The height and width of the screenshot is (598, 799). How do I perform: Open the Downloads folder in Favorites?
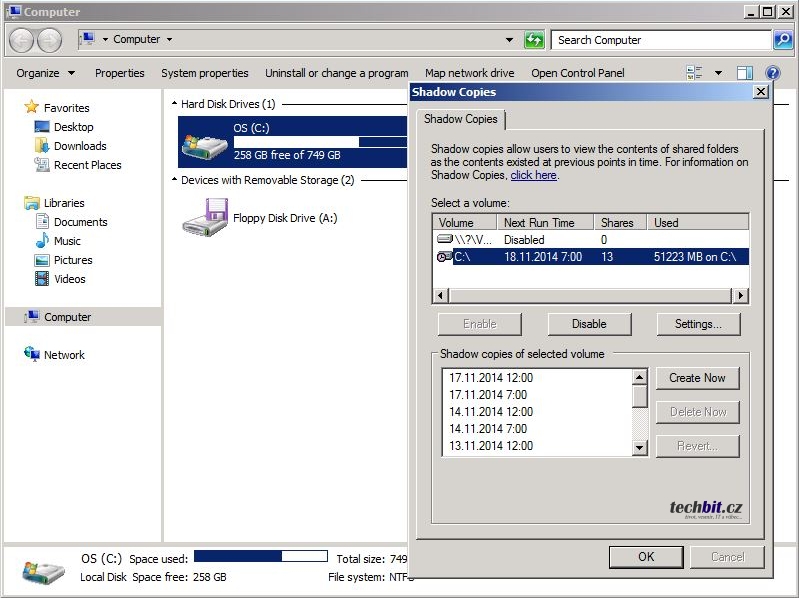point(42,146)
